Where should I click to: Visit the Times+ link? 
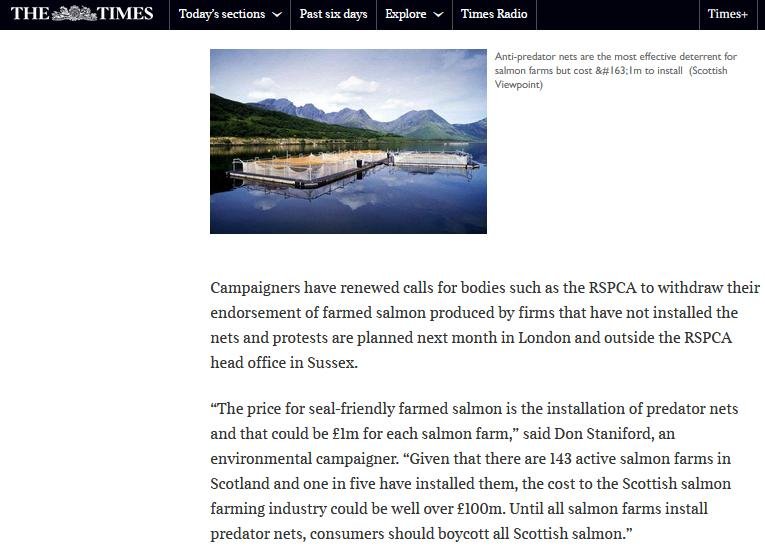point(727,14)
